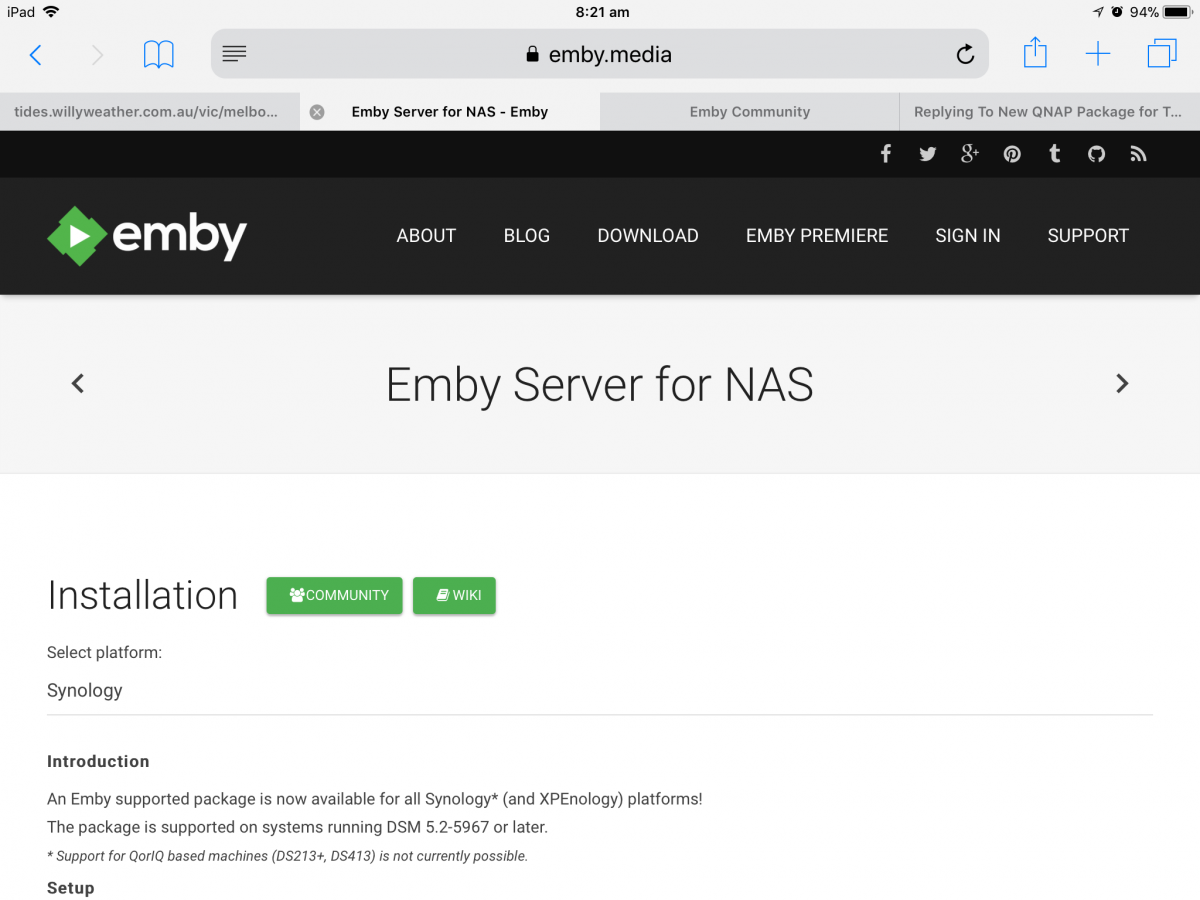
Task: Tap the emby.media address bar
Action: click(600, 54)
